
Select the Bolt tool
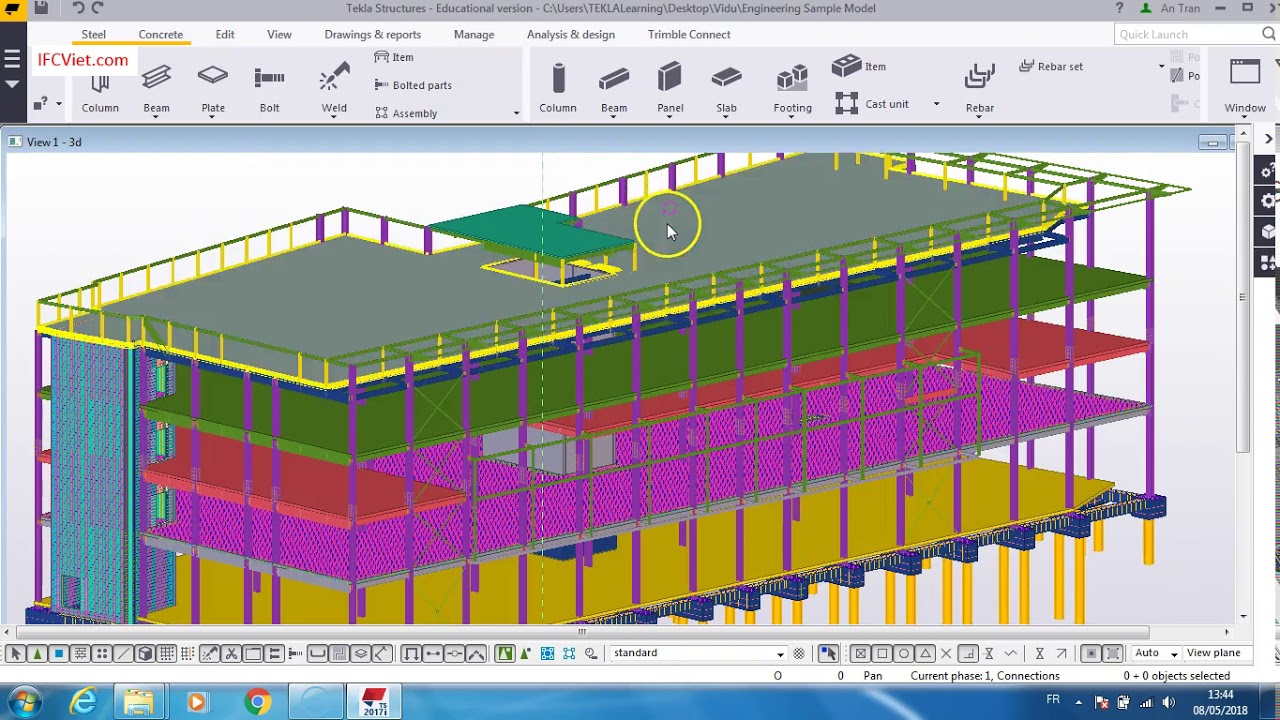coord(269,88)
